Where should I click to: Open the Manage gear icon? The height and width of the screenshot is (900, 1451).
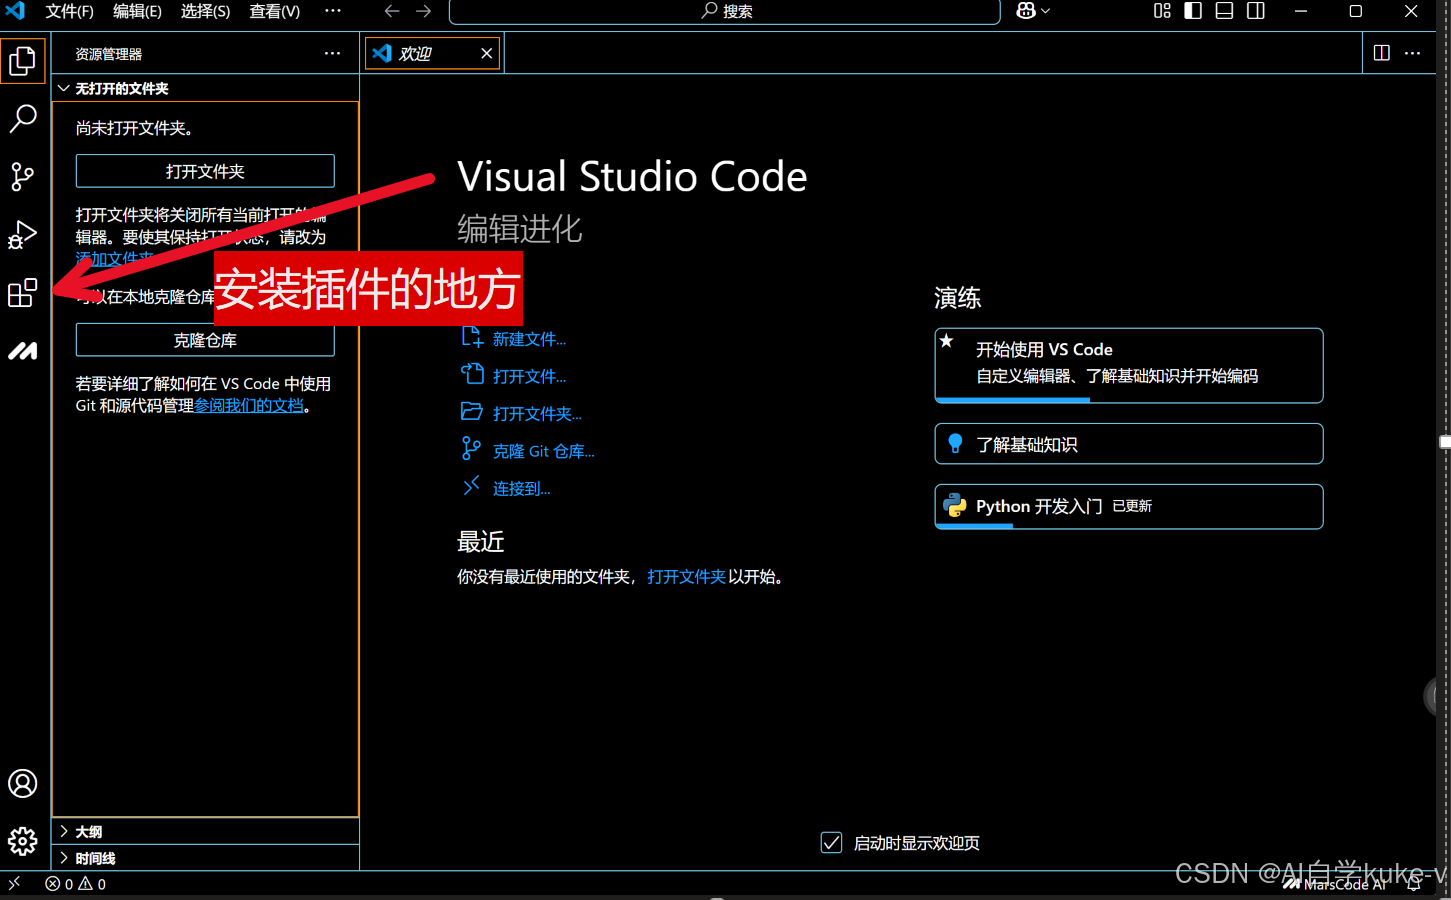pyautogui.click(x=23, y=841)
